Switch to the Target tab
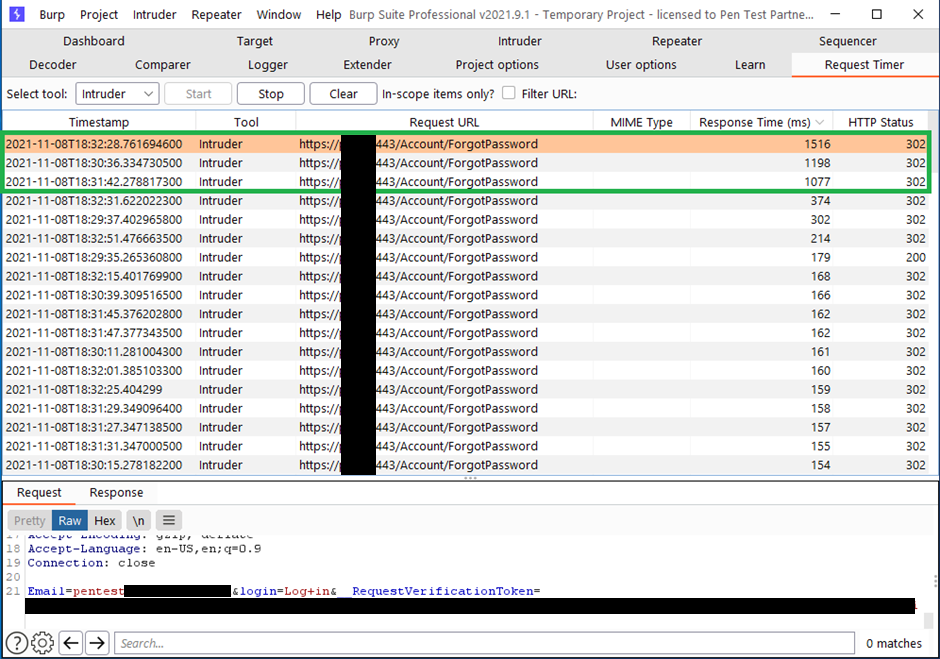Image resolution: width=940 pixels, height=659 pixels. tap(254, 41)
